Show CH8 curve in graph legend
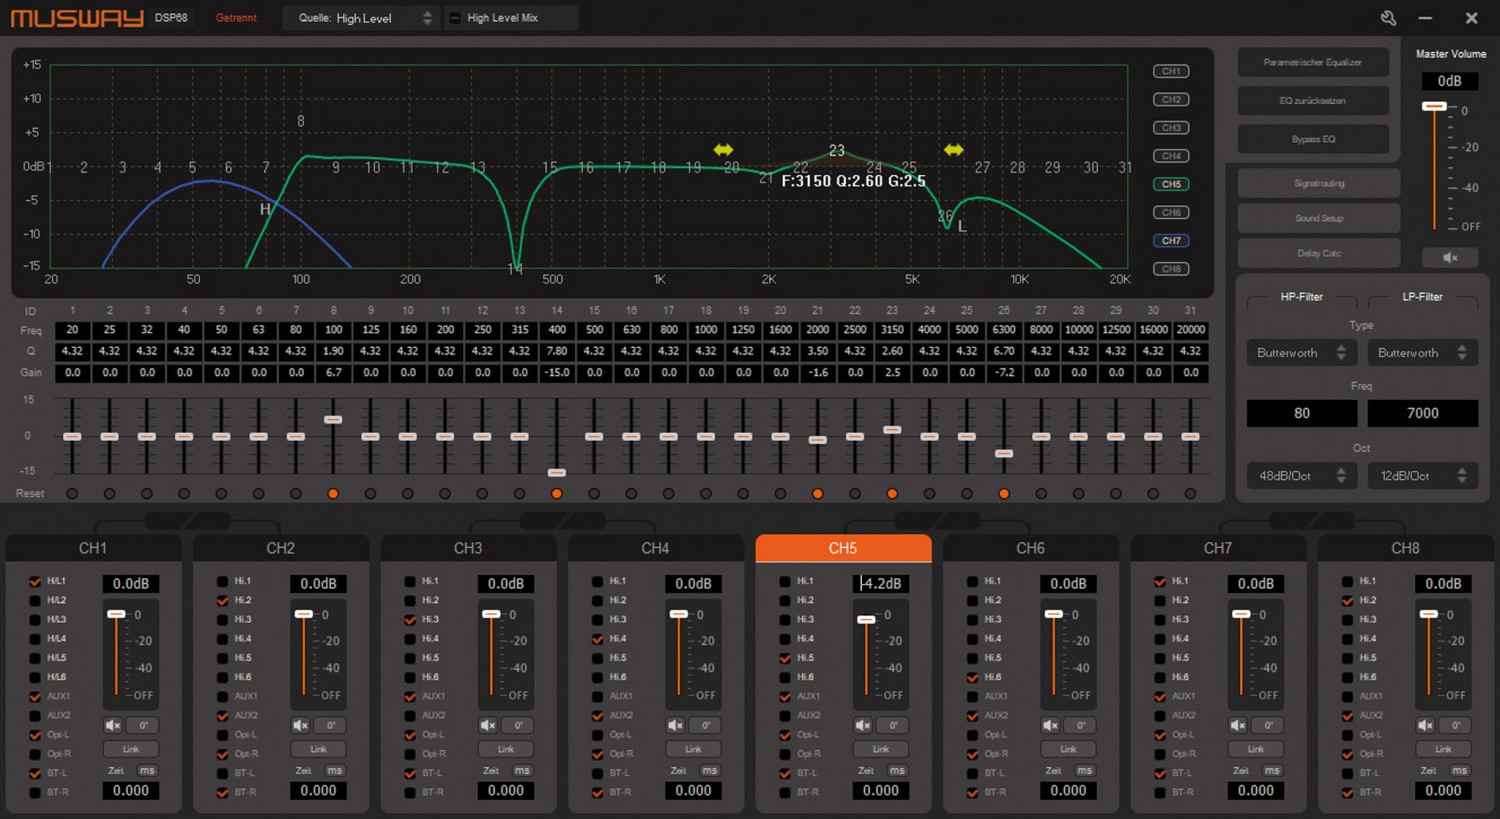The height and width of the screenshot is (819, 1500). (x=1171, y=269)
